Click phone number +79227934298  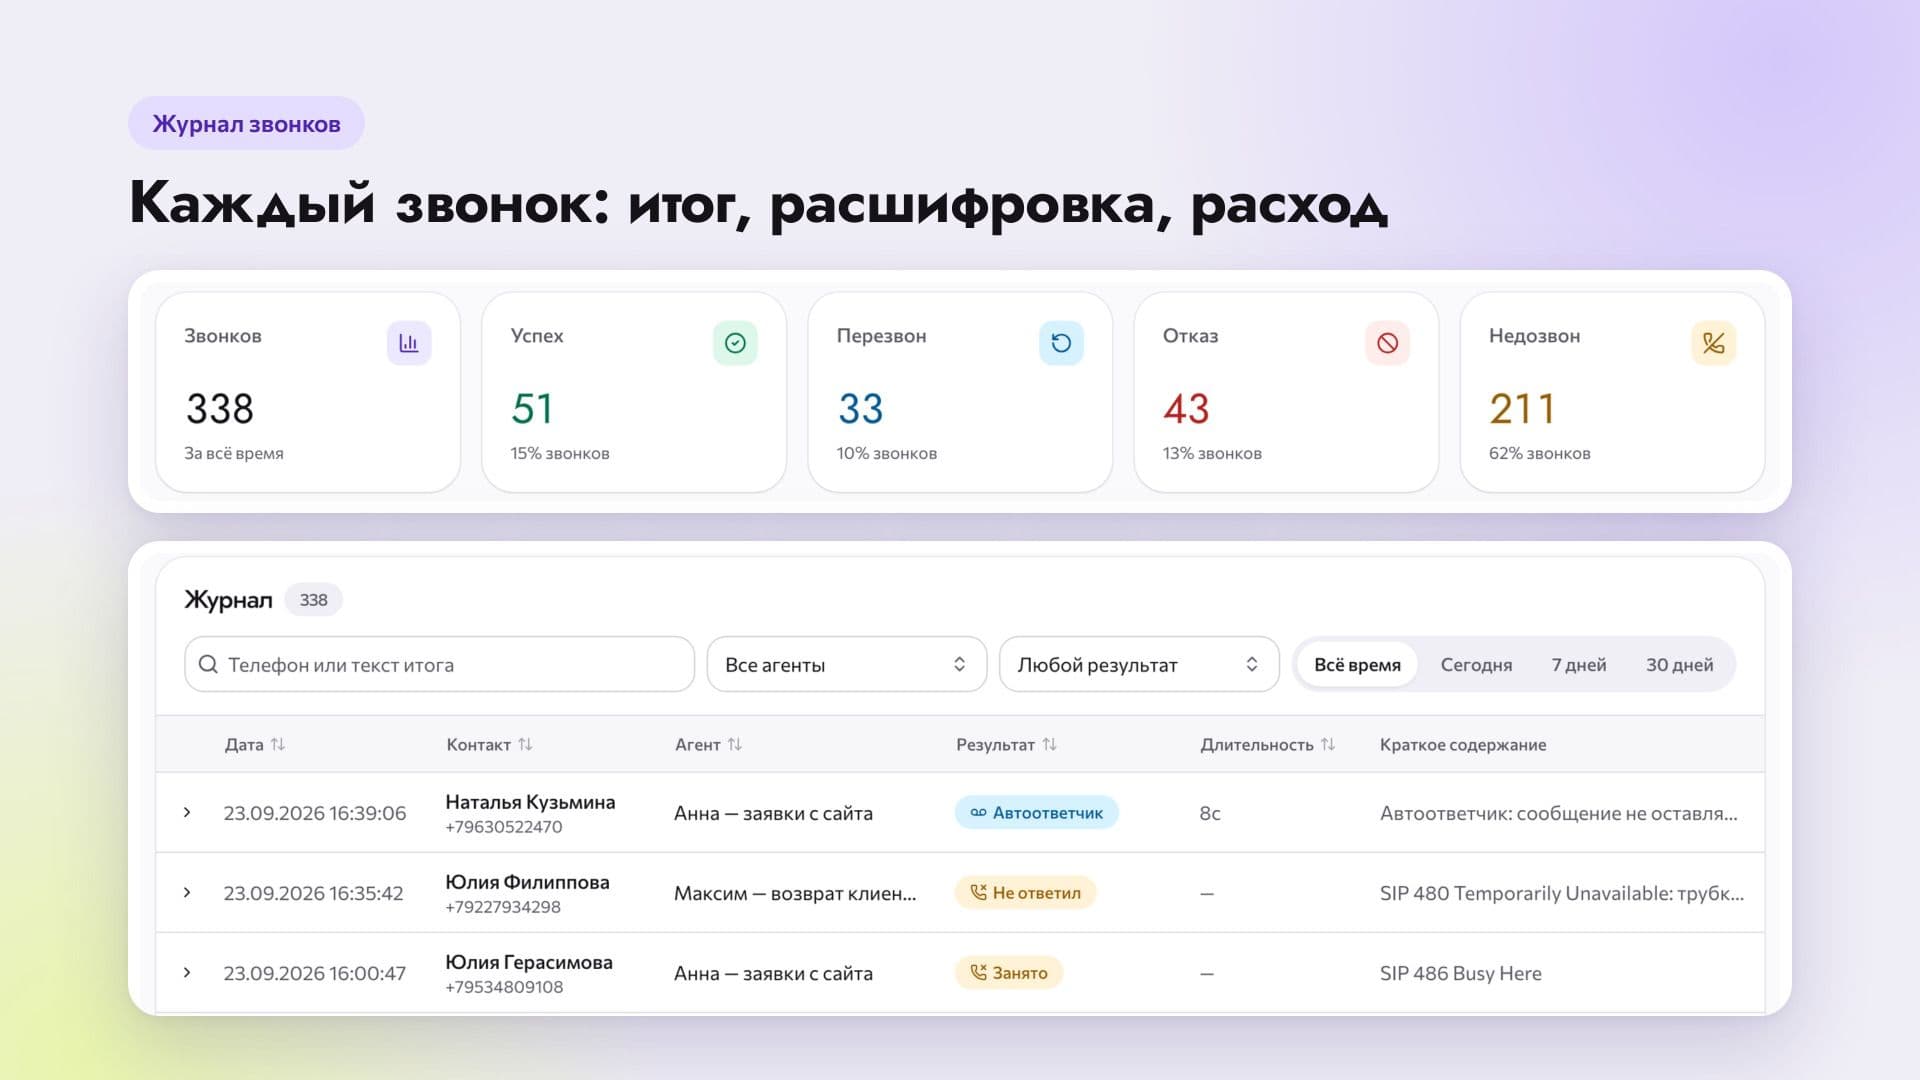tap(503, 906)
